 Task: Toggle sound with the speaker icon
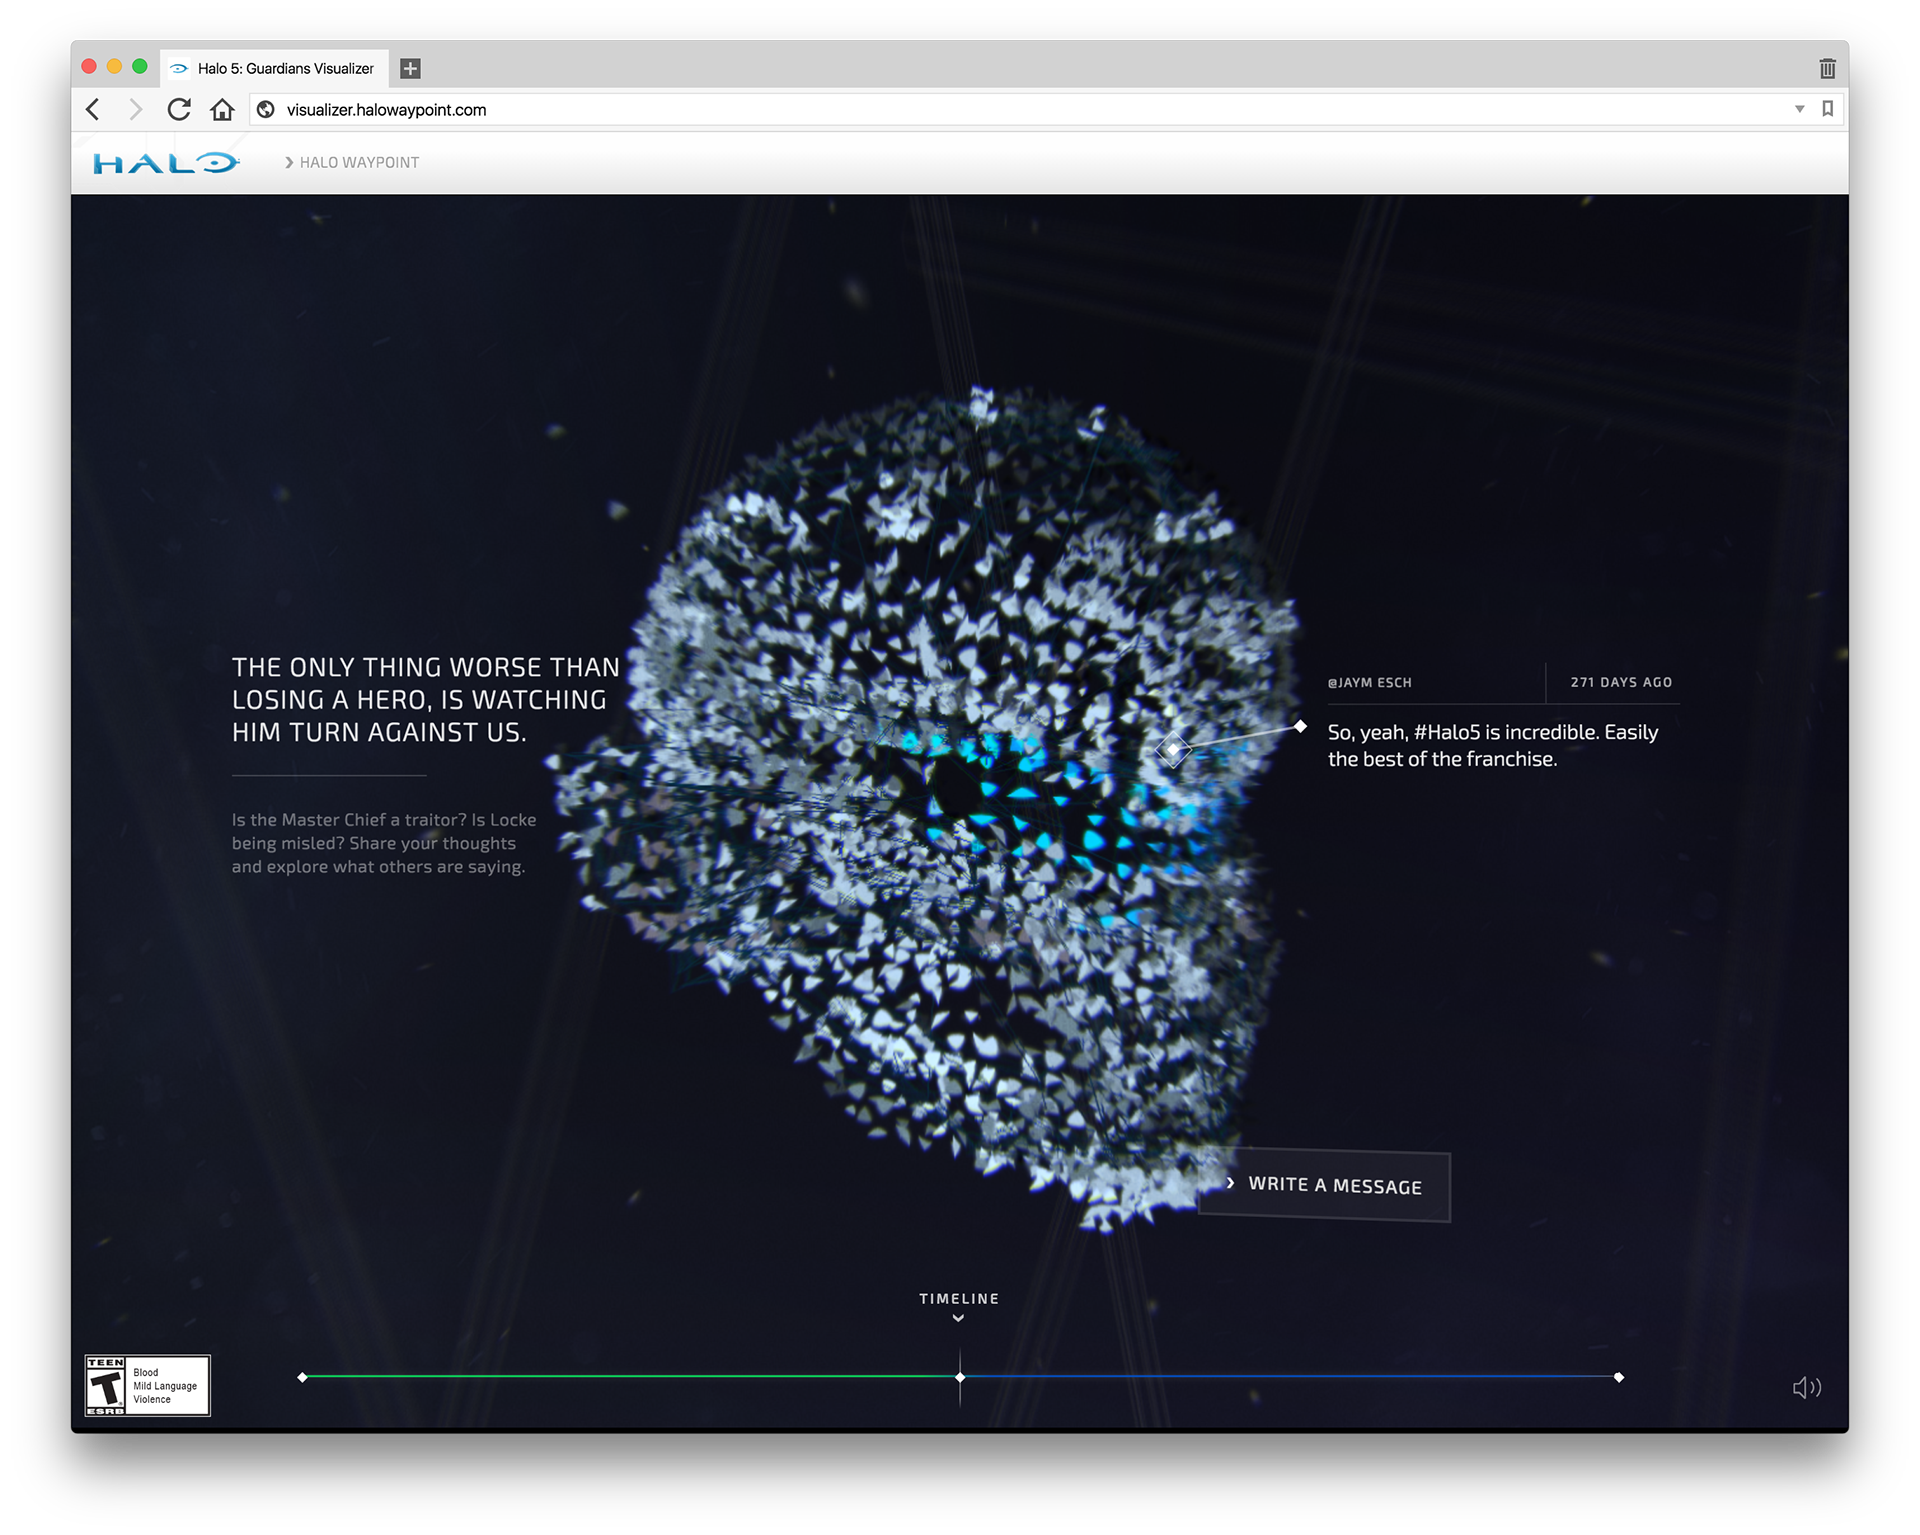[x=1806, y=1387]
